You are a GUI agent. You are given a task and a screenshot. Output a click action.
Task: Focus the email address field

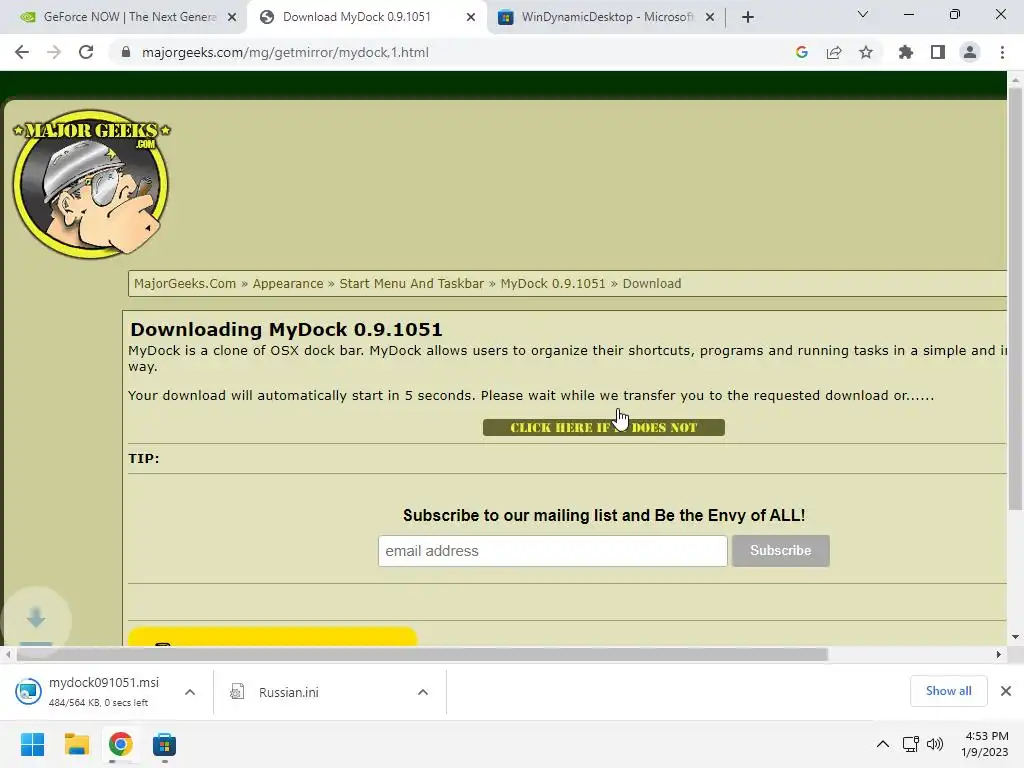coord(552,551)
